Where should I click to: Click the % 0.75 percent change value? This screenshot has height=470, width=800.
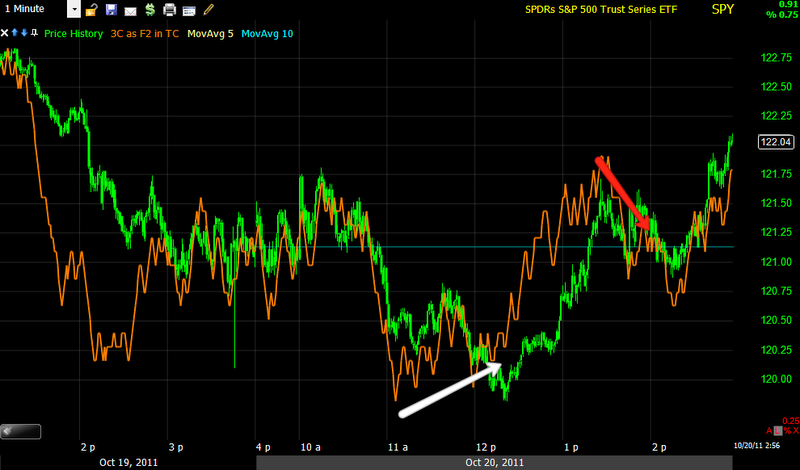coord(782,14)
